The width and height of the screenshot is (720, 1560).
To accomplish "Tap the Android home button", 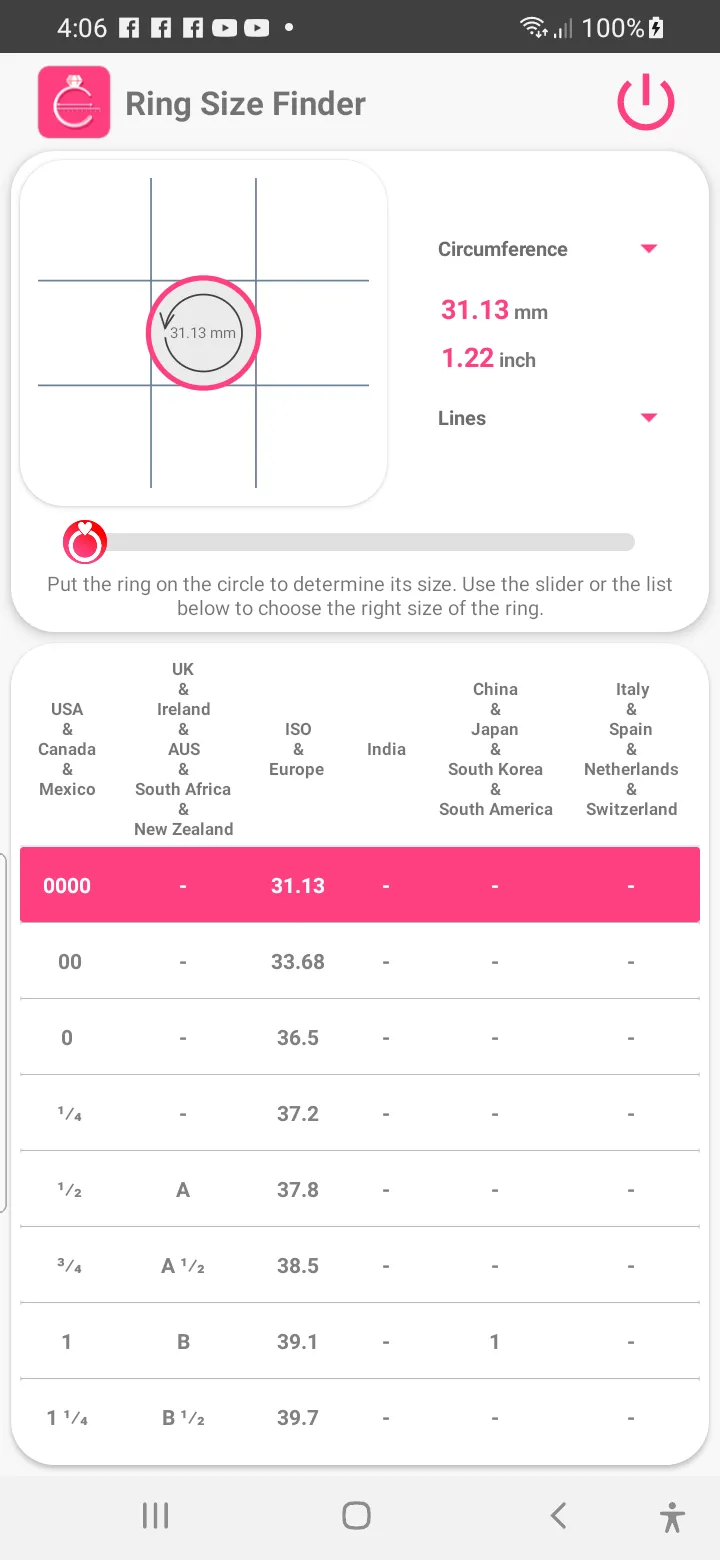I will (x=357, y=1516).
